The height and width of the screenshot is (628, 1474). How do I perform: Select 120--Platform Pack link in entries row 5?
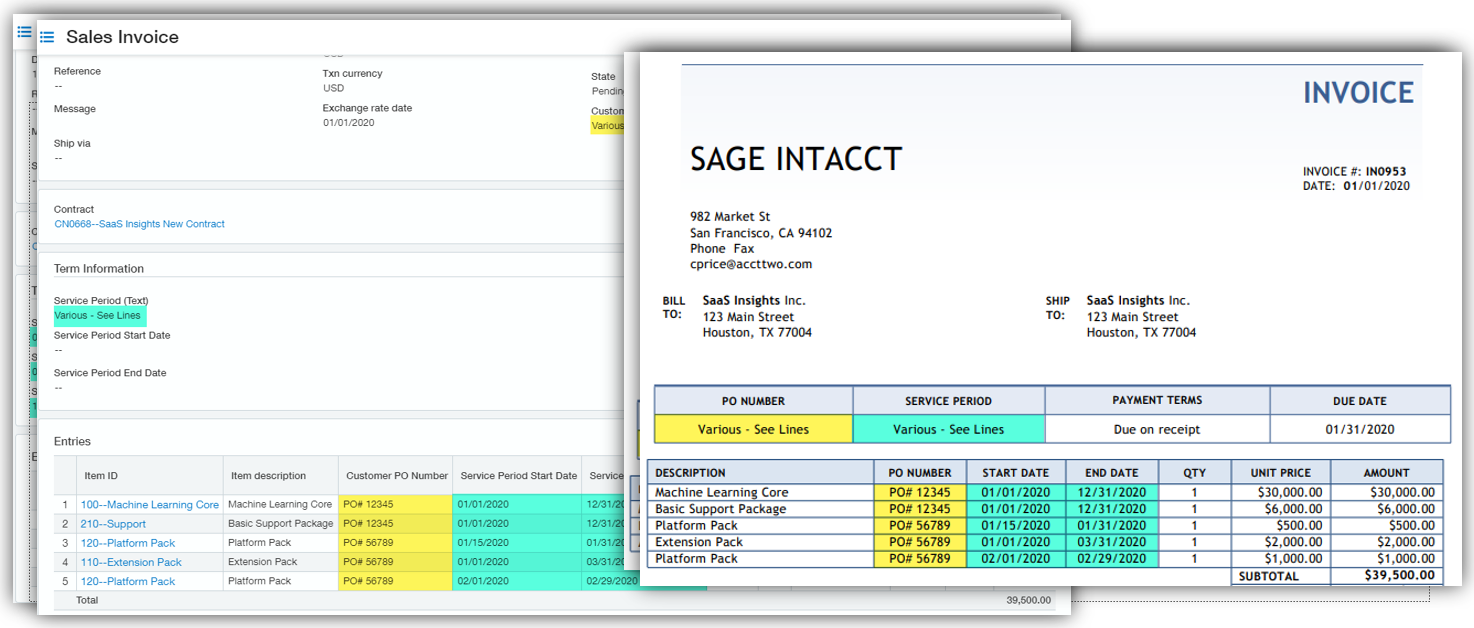pos(127,581)
